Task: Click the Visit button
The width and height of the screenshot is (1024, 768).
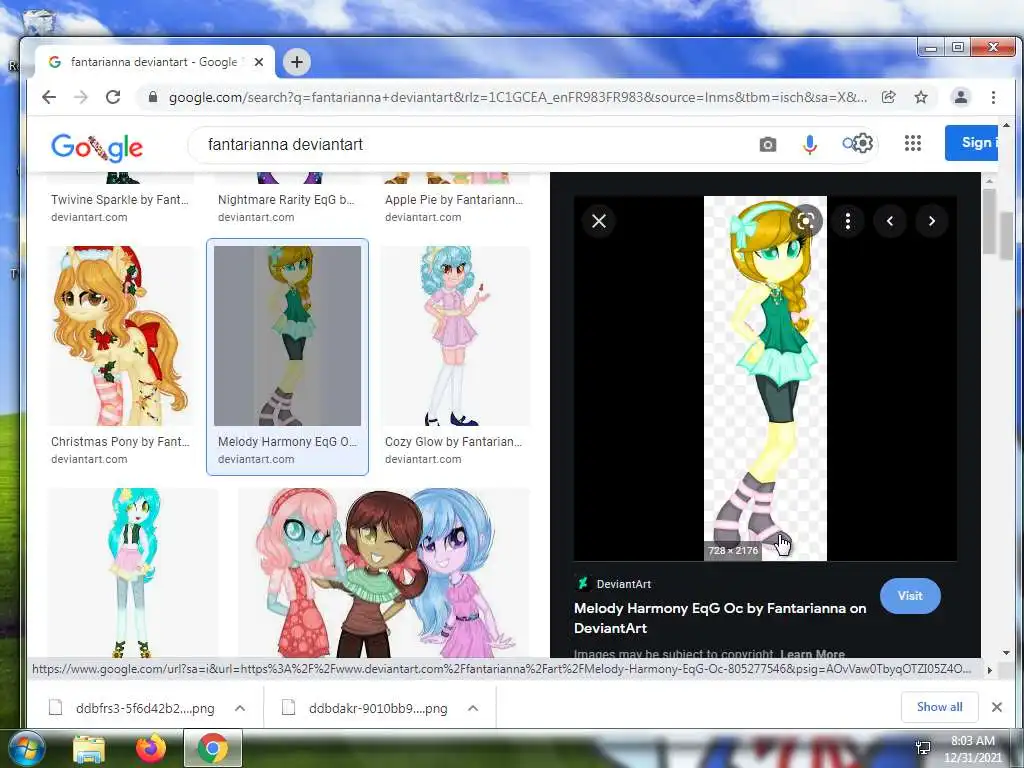Action: pos(910,596)
